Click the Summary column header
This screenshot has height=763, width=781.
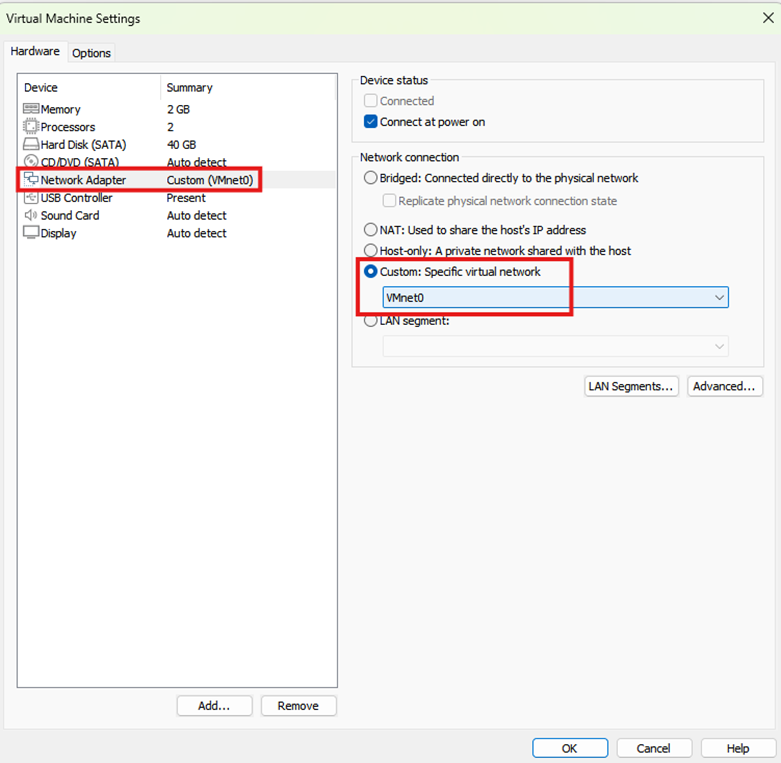[190, 88]
